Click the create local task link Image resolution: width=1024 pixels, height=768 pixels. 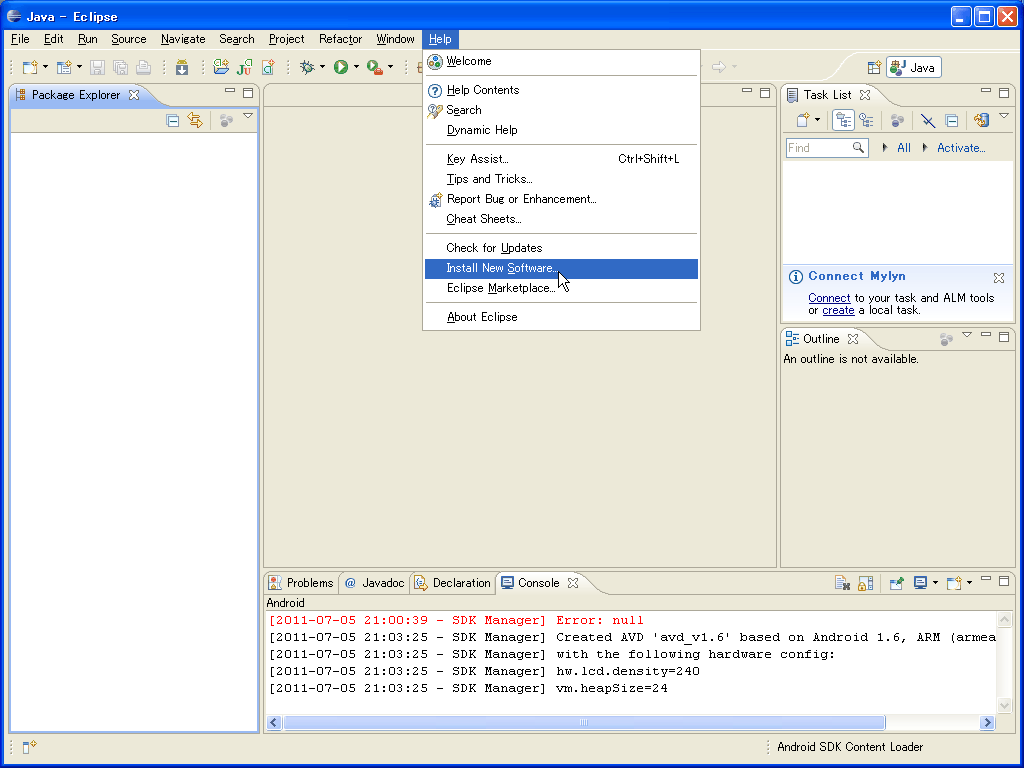pyautogui.click(x=839, y=310)
